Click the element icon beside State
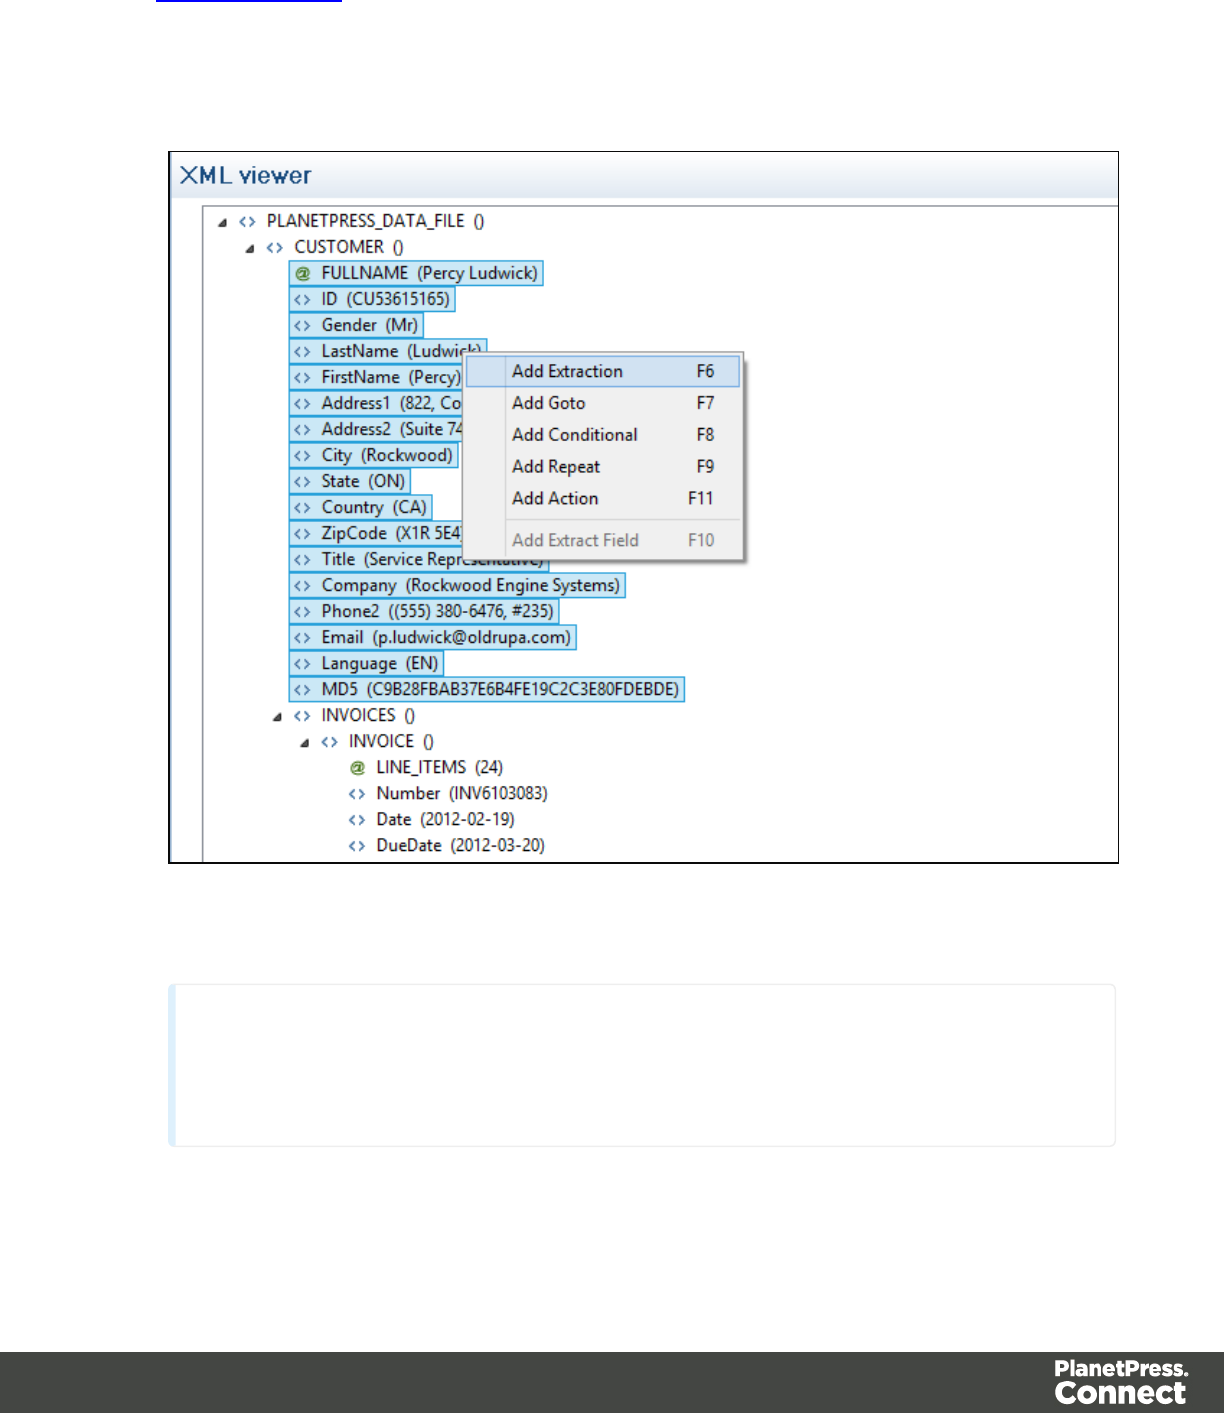The image size is (1224, 1413). (x=302, y=481)
